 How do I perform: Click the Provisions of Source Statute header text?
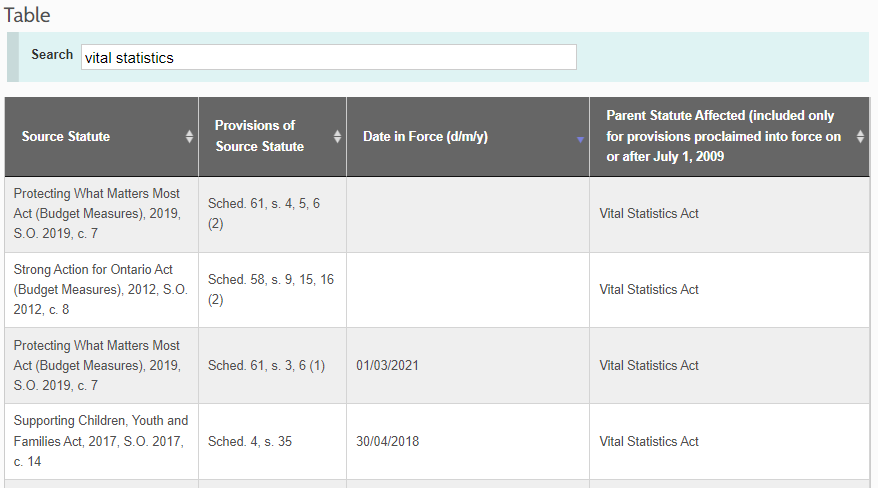[259, 136]
